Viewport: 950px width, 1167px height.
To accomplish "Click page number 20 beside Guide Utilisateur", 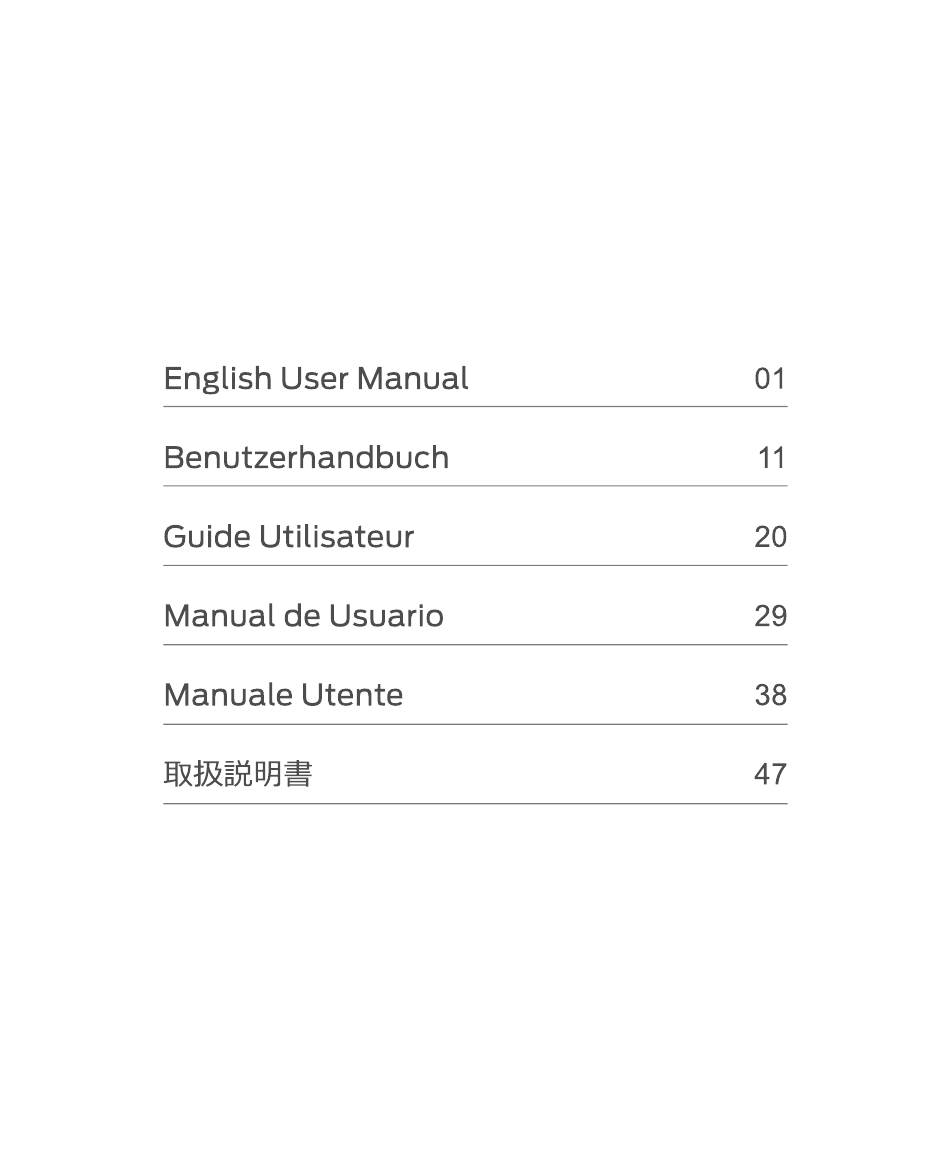I will coord(770,537).
